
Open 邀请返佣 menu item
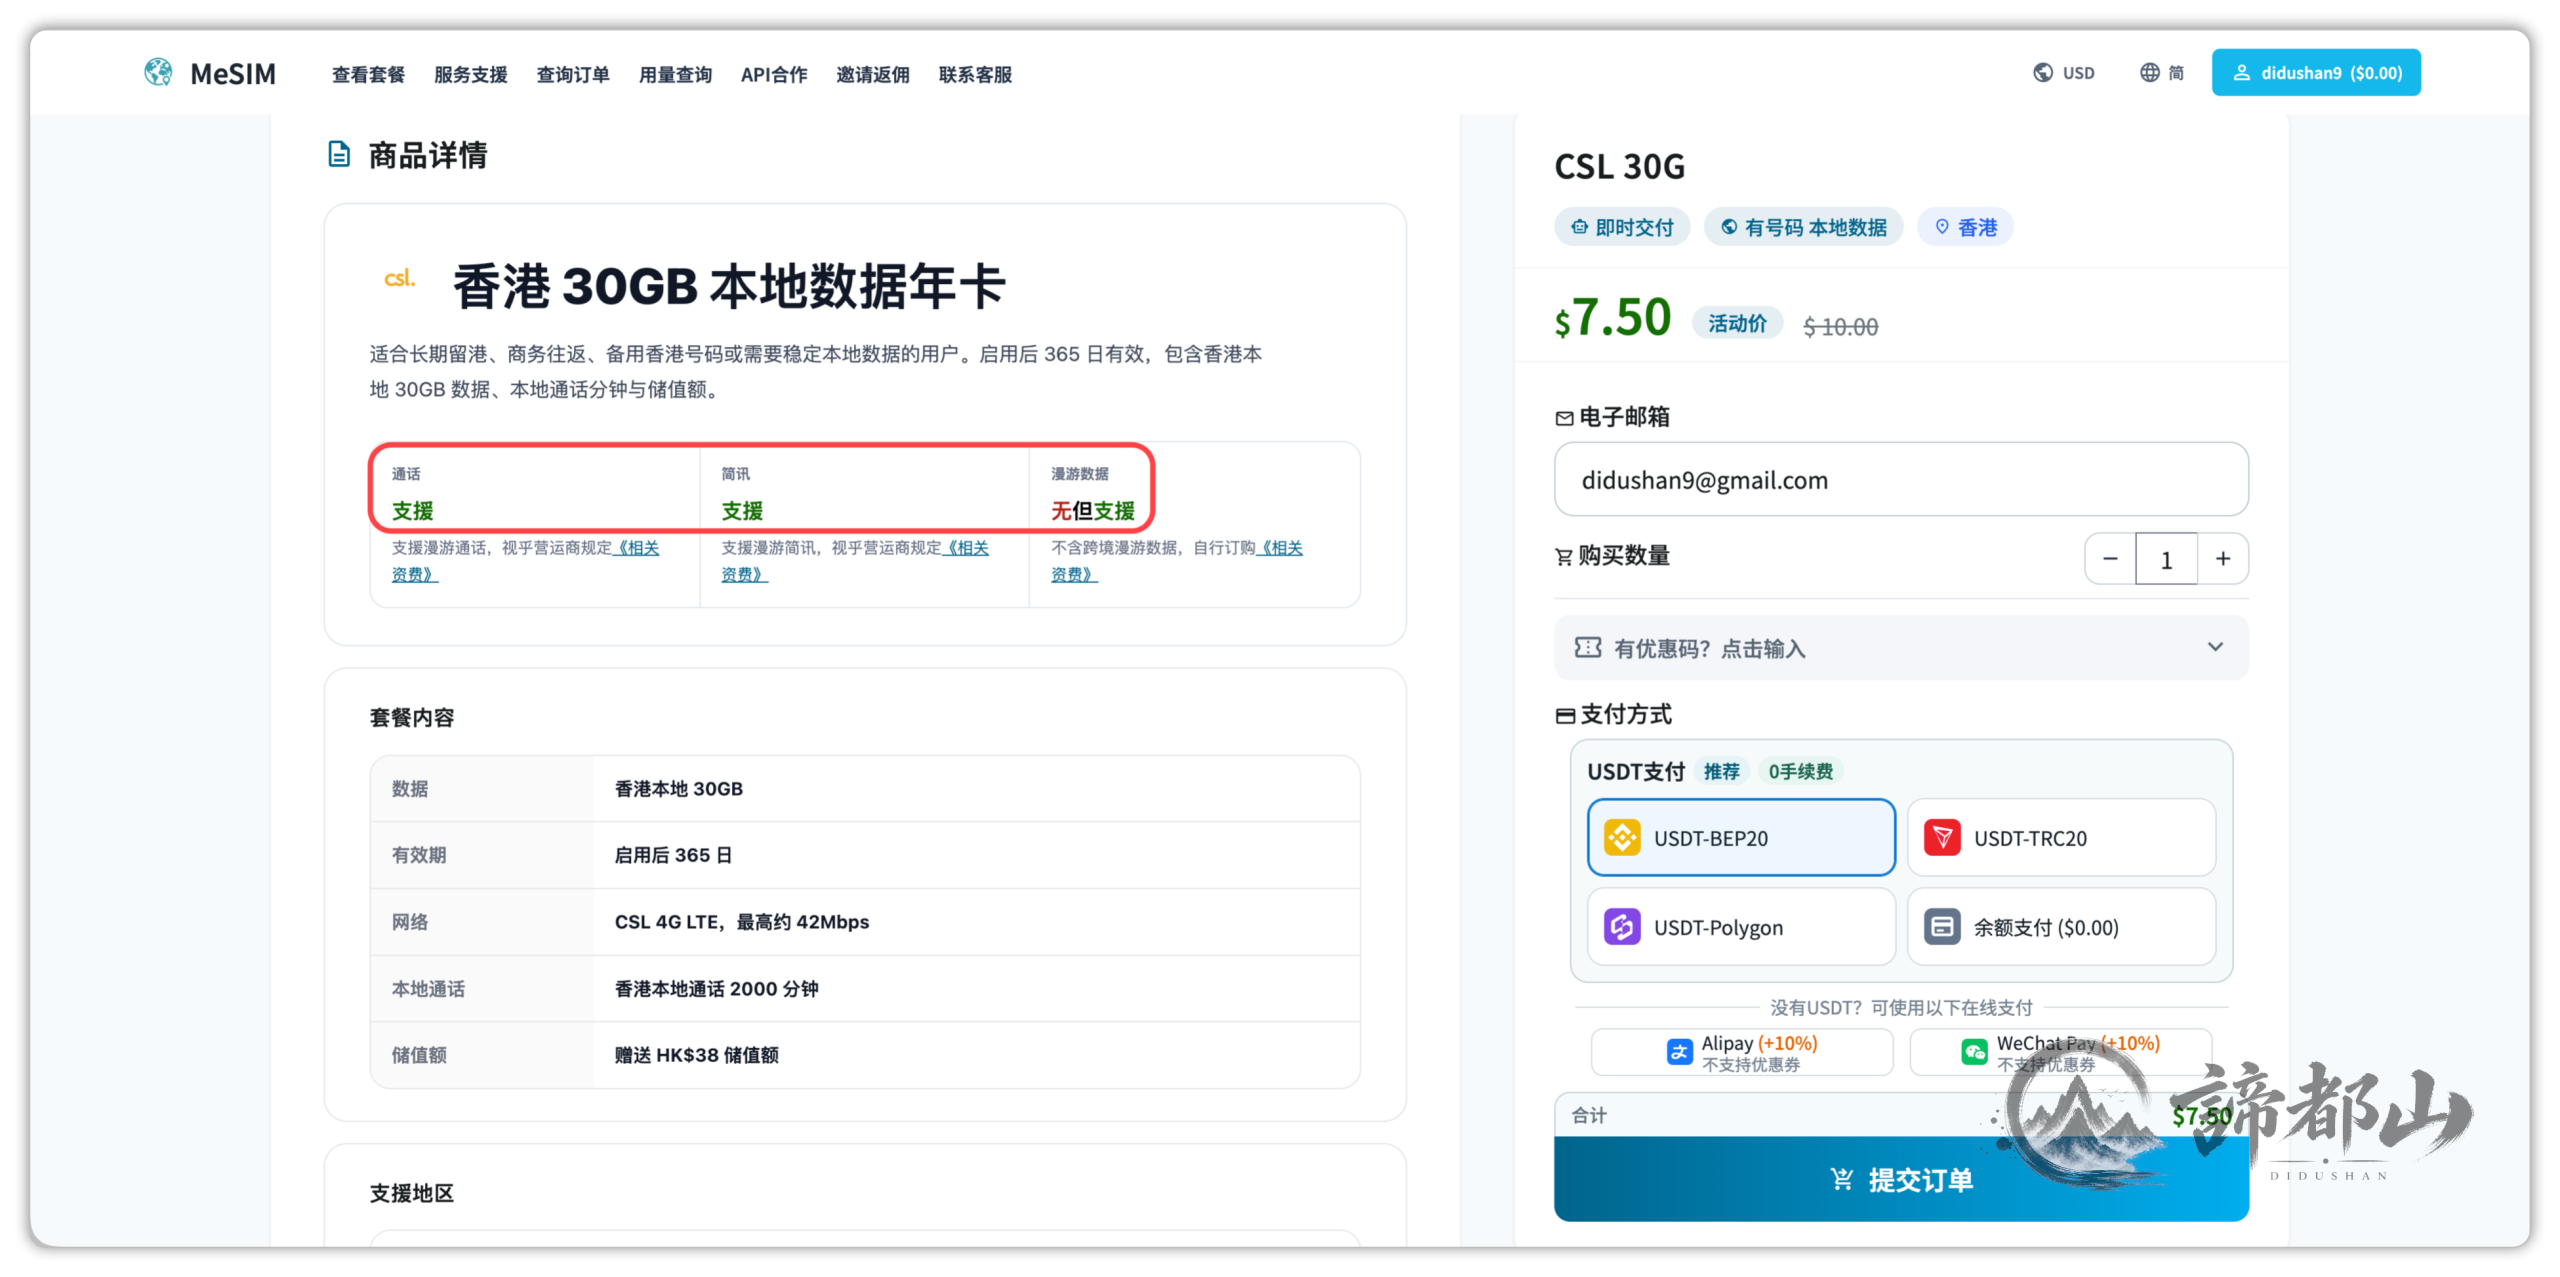pyautogui.click(x=873, y=74)
